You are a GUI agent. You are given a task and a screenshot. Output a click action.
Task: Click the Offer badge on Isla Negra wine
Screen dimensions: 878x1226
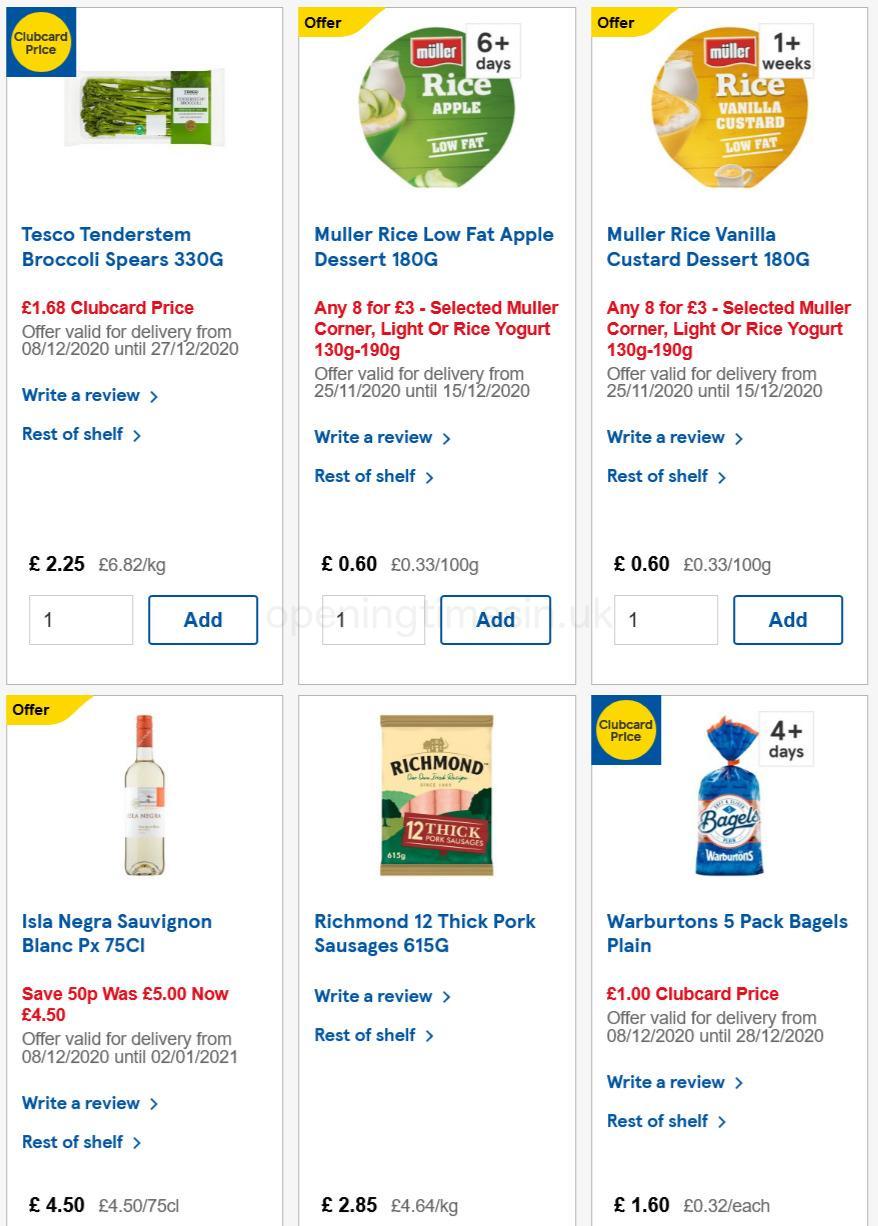point(30,710)
